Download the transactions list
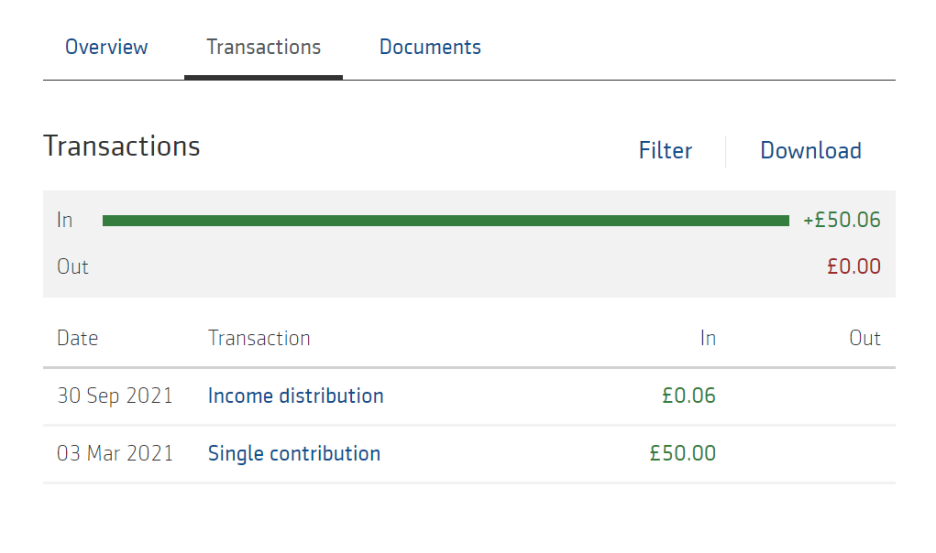The image size is (936, 553). pyautogui.click(x=810, y=151)
